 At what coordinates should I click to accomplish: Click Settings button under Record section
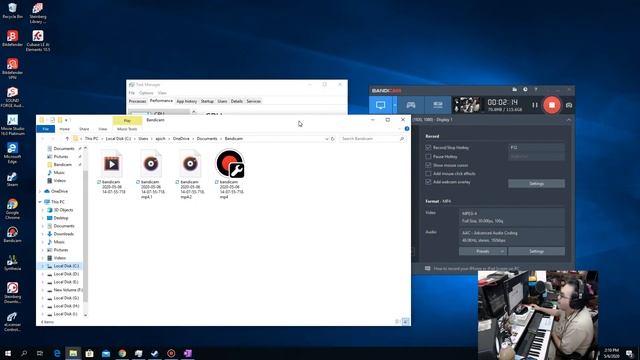click(536, 184)
